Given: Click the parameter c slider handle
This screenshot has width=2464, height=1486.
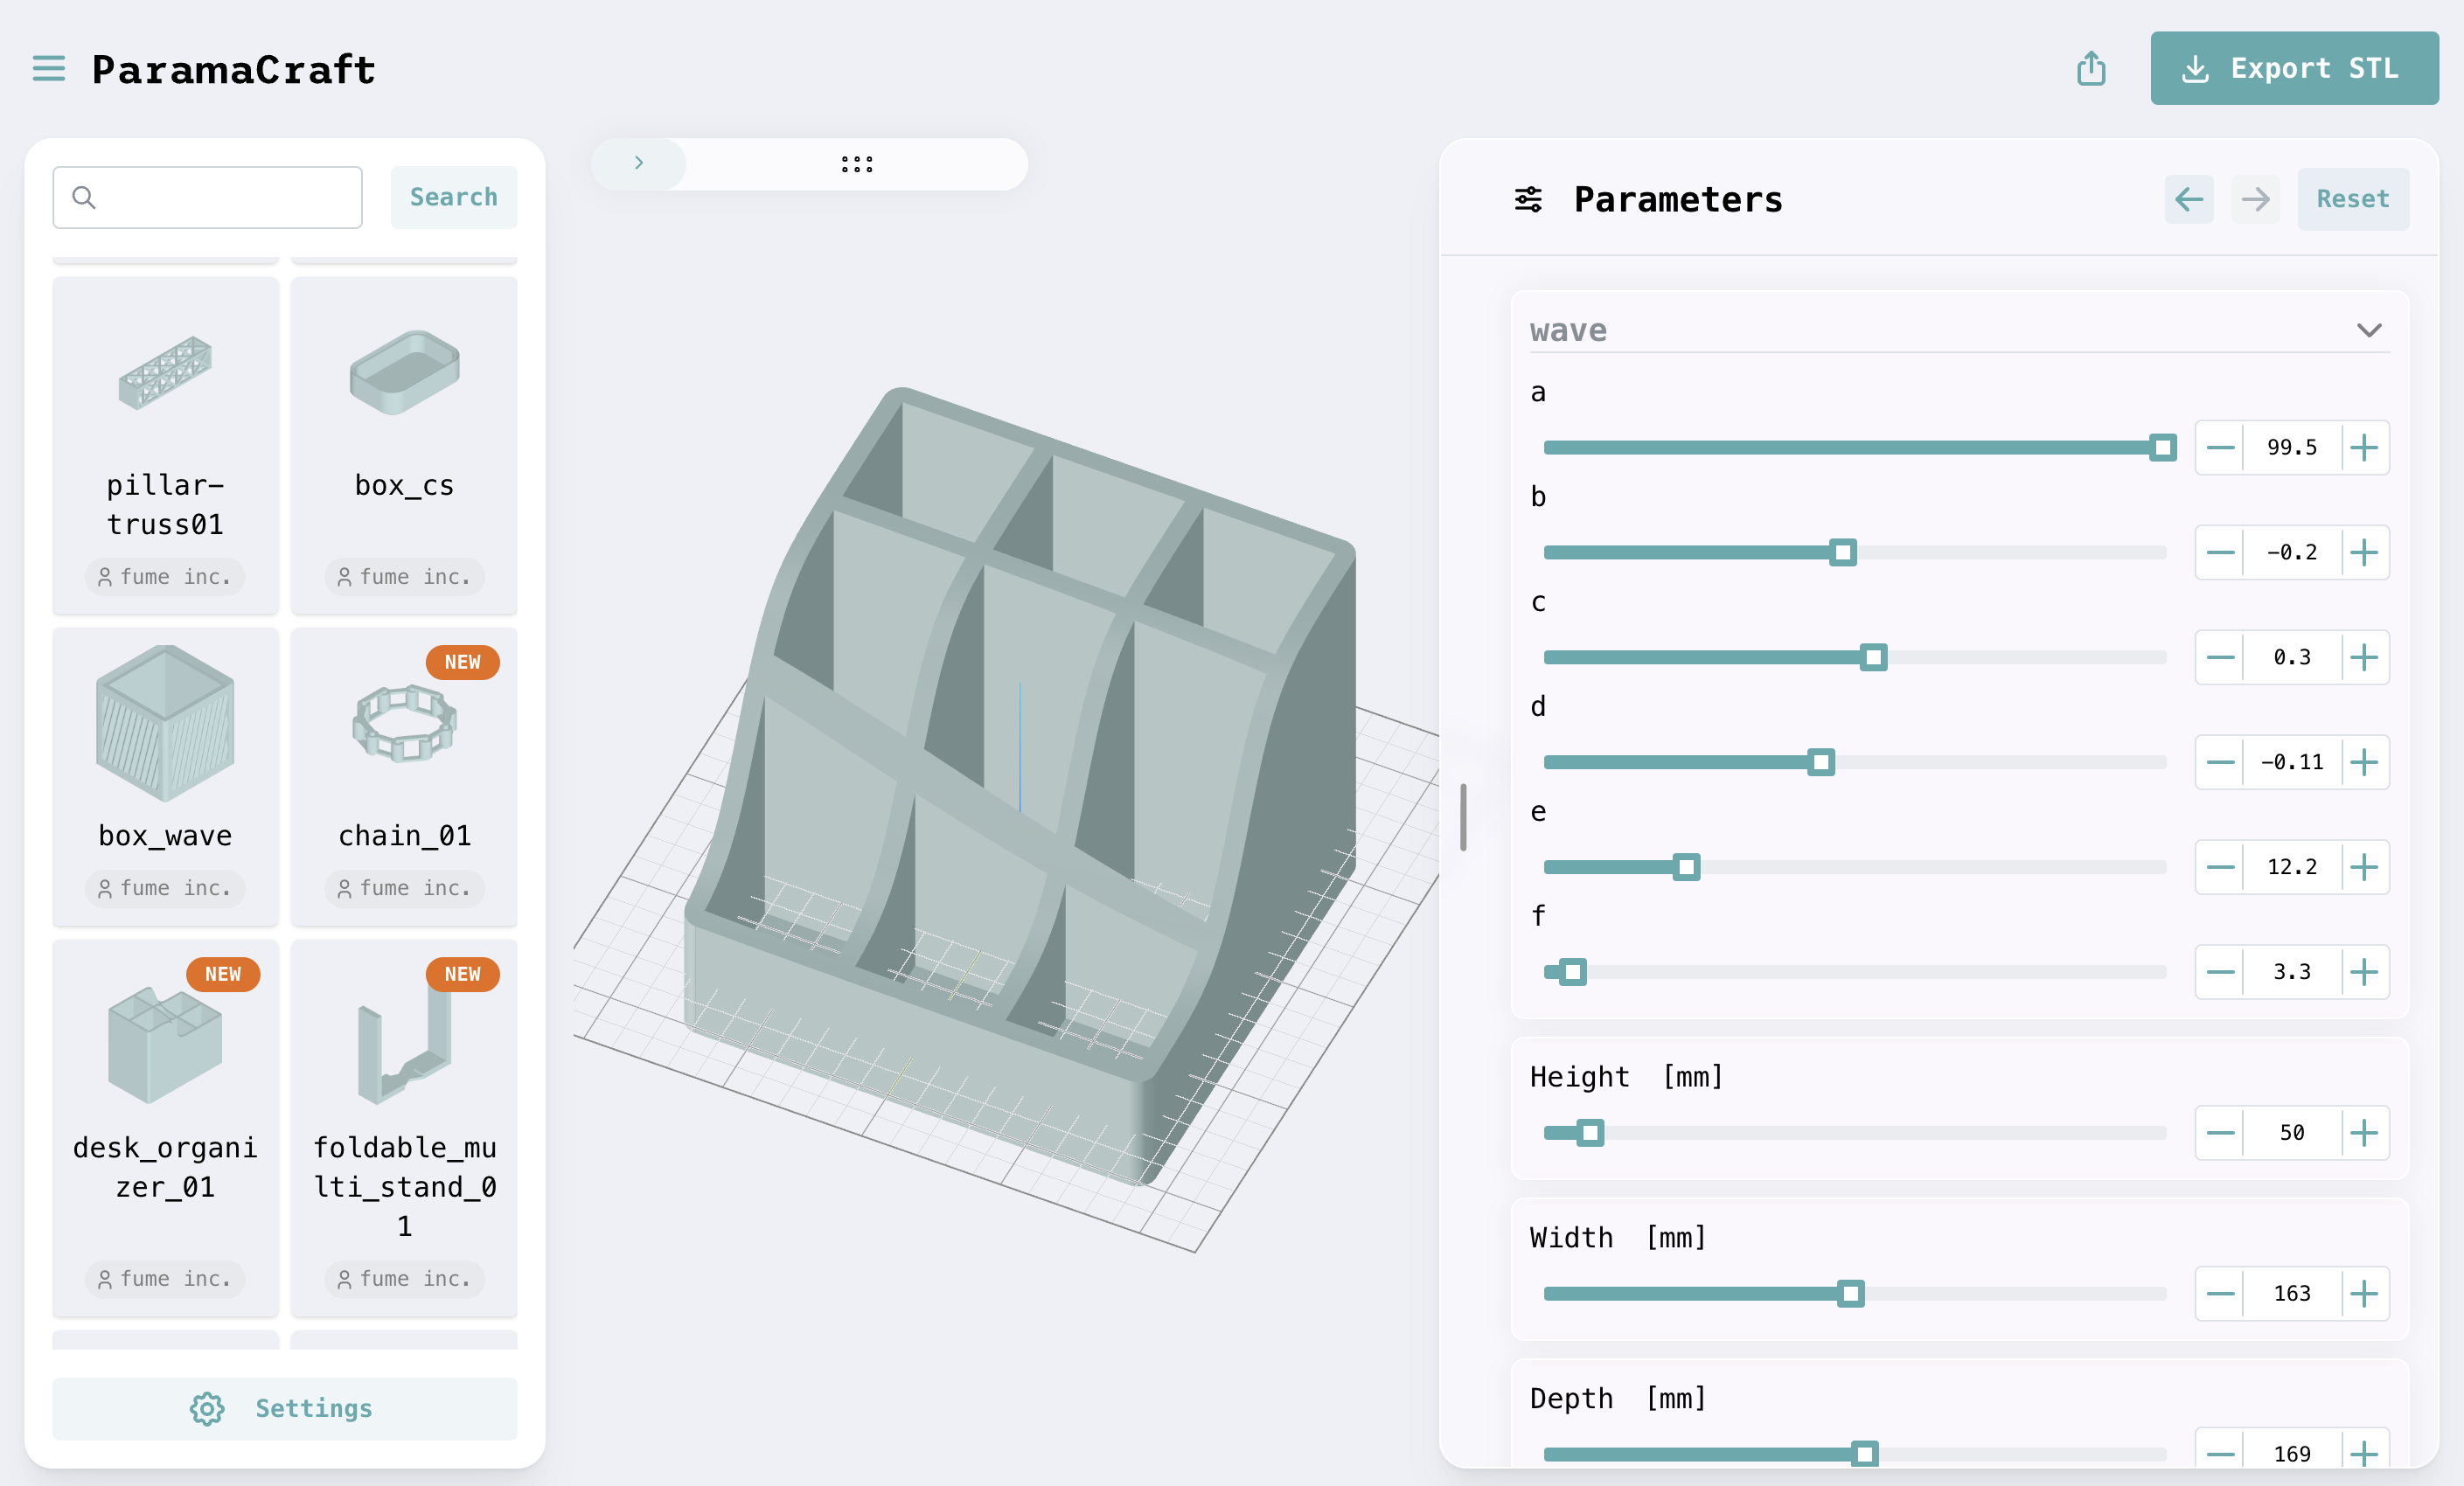Looking at the screenshot, I should (1873, 657).
